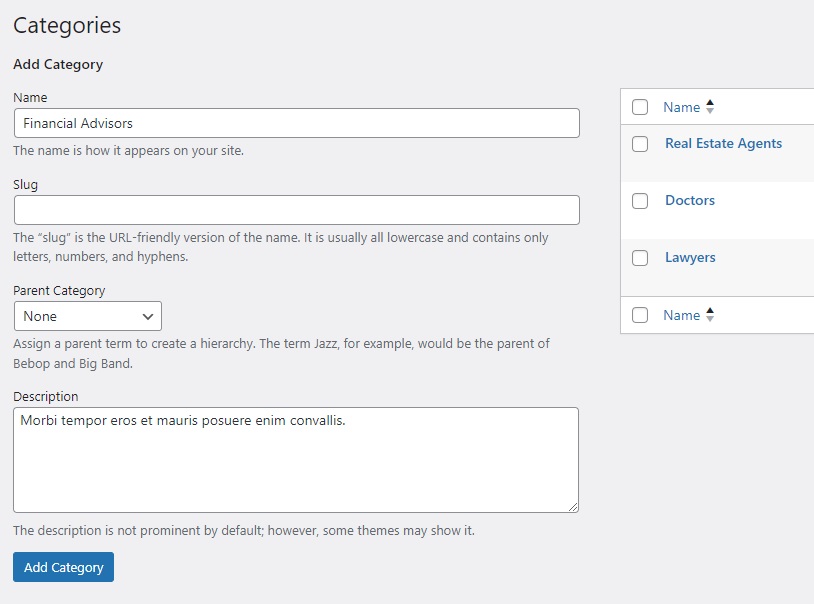
Task: Open the Doctors category link
Action: point(689,200)
